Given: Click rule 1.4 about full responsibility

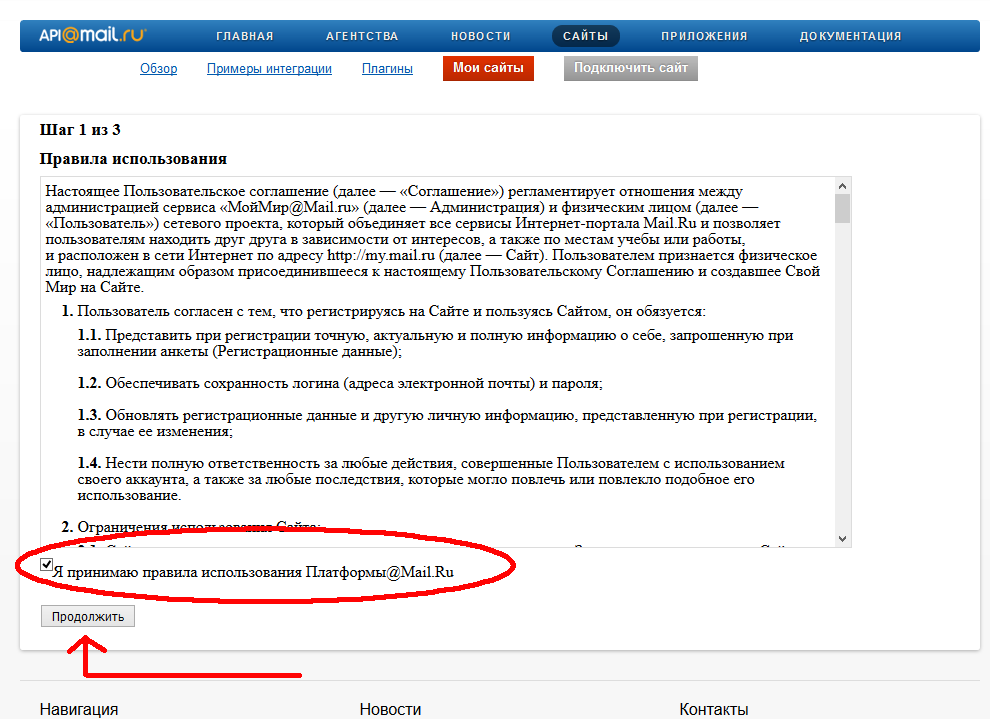Looking at the screenshot, I should [x=431, y=479].
